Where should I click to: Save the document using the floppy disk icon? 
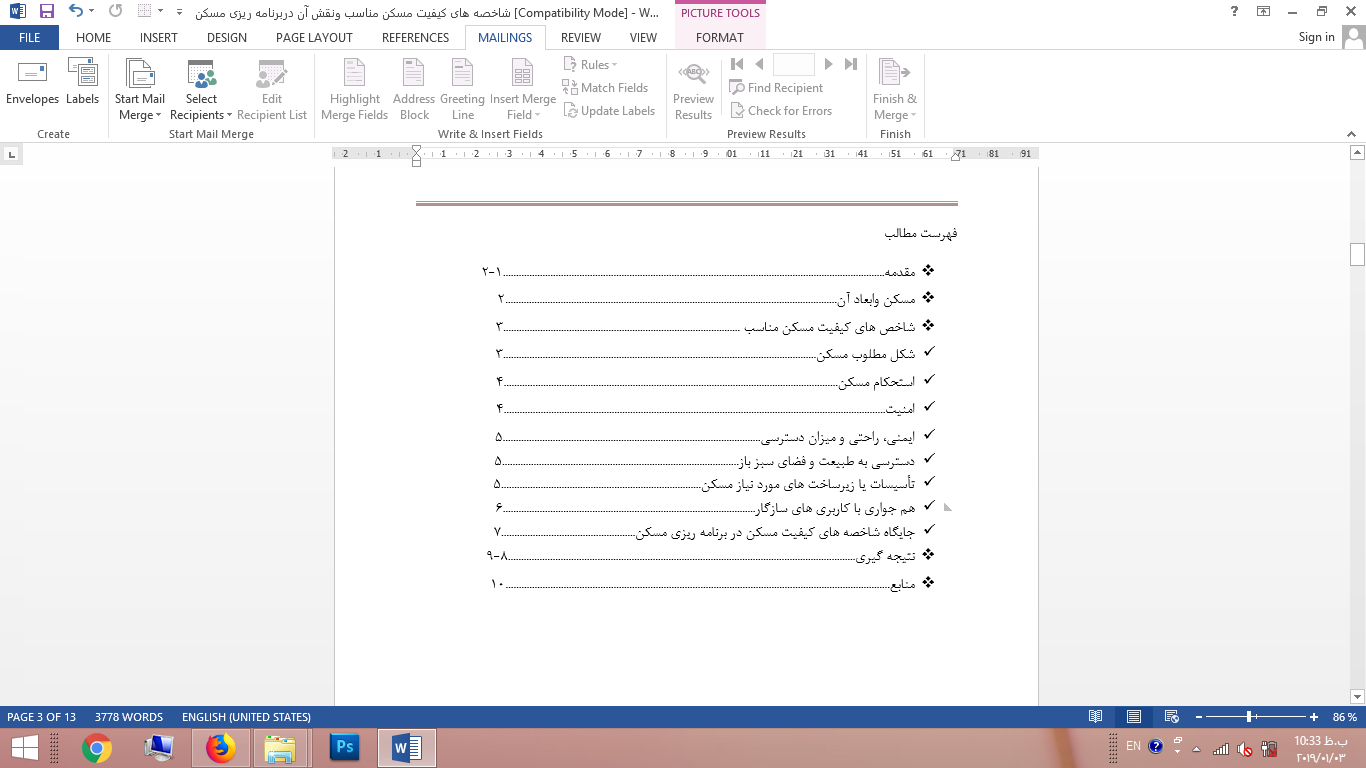tap(47, 12)
